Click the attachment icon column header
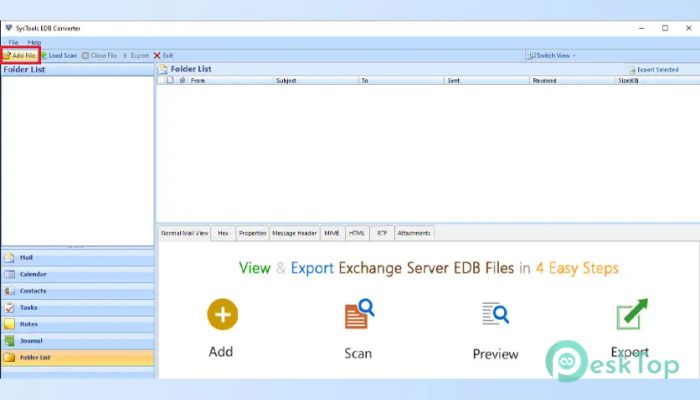 [182, 80]
